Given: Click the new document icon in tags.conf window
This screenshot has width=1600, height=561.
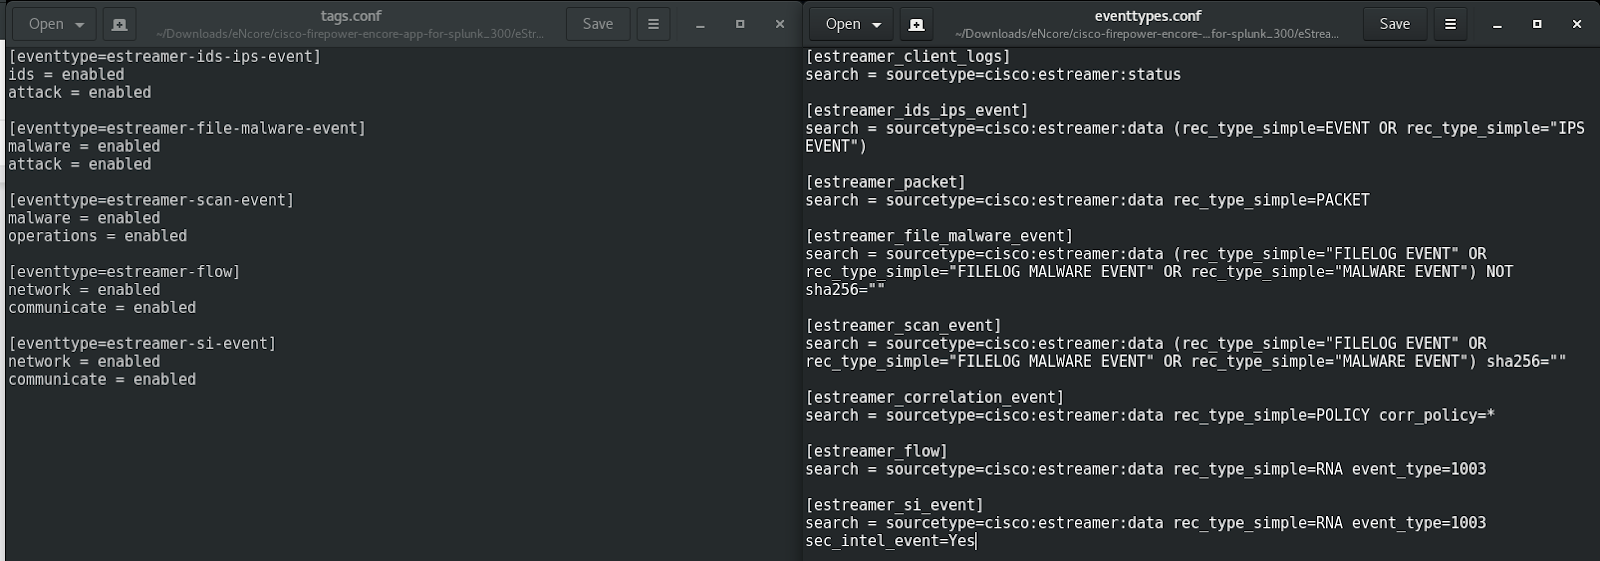Looking at the screenshot, I should tap(119, 24).
